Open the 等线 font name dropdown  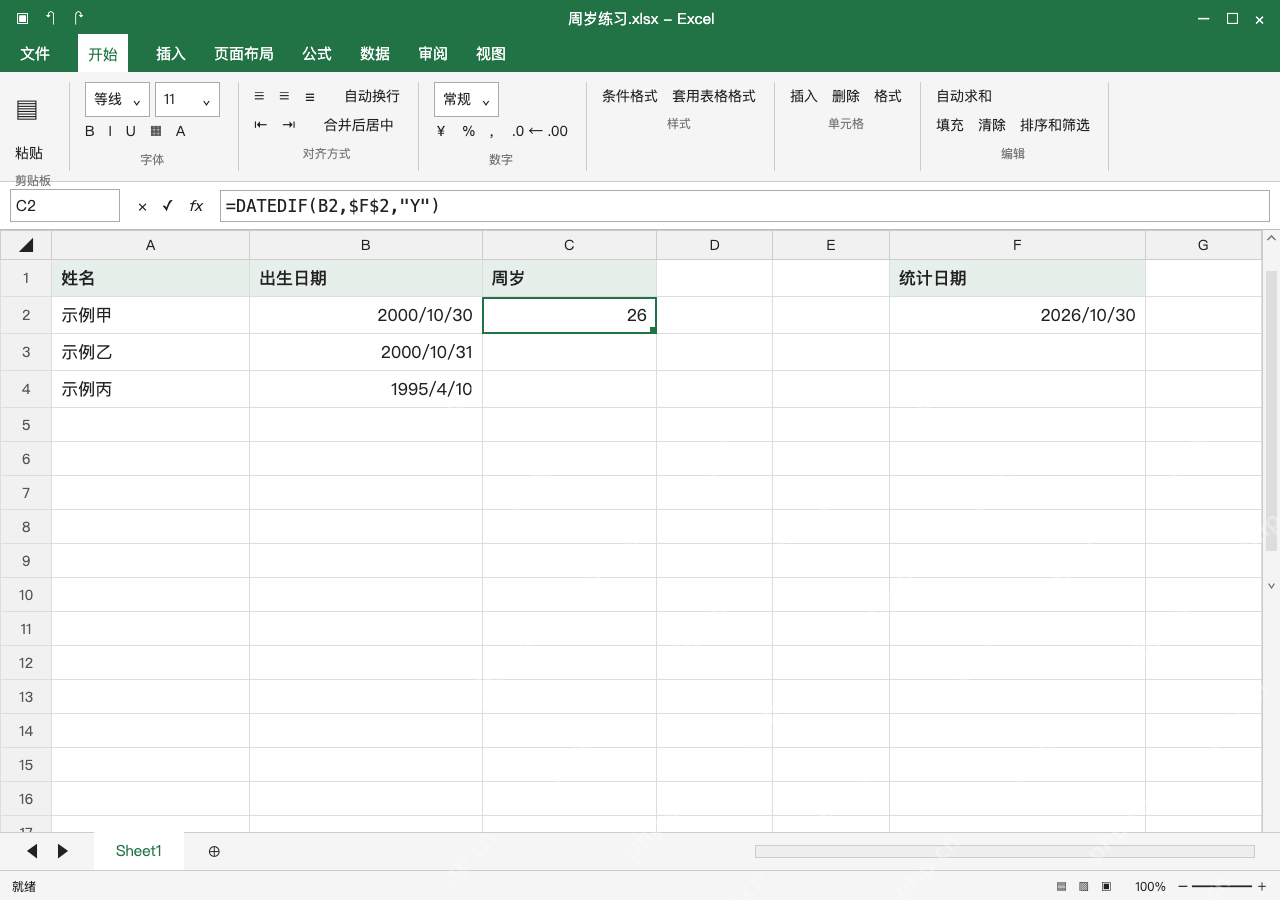coord(117,99)
